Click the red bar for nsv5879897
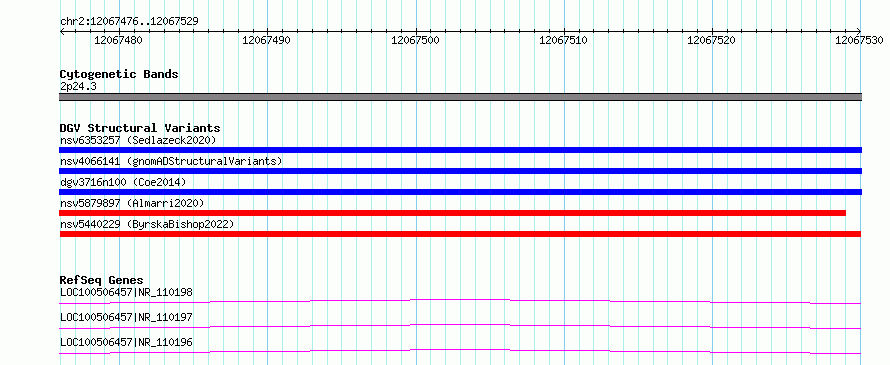The width and height of the screenshot is (890, 365). (452, 213)
